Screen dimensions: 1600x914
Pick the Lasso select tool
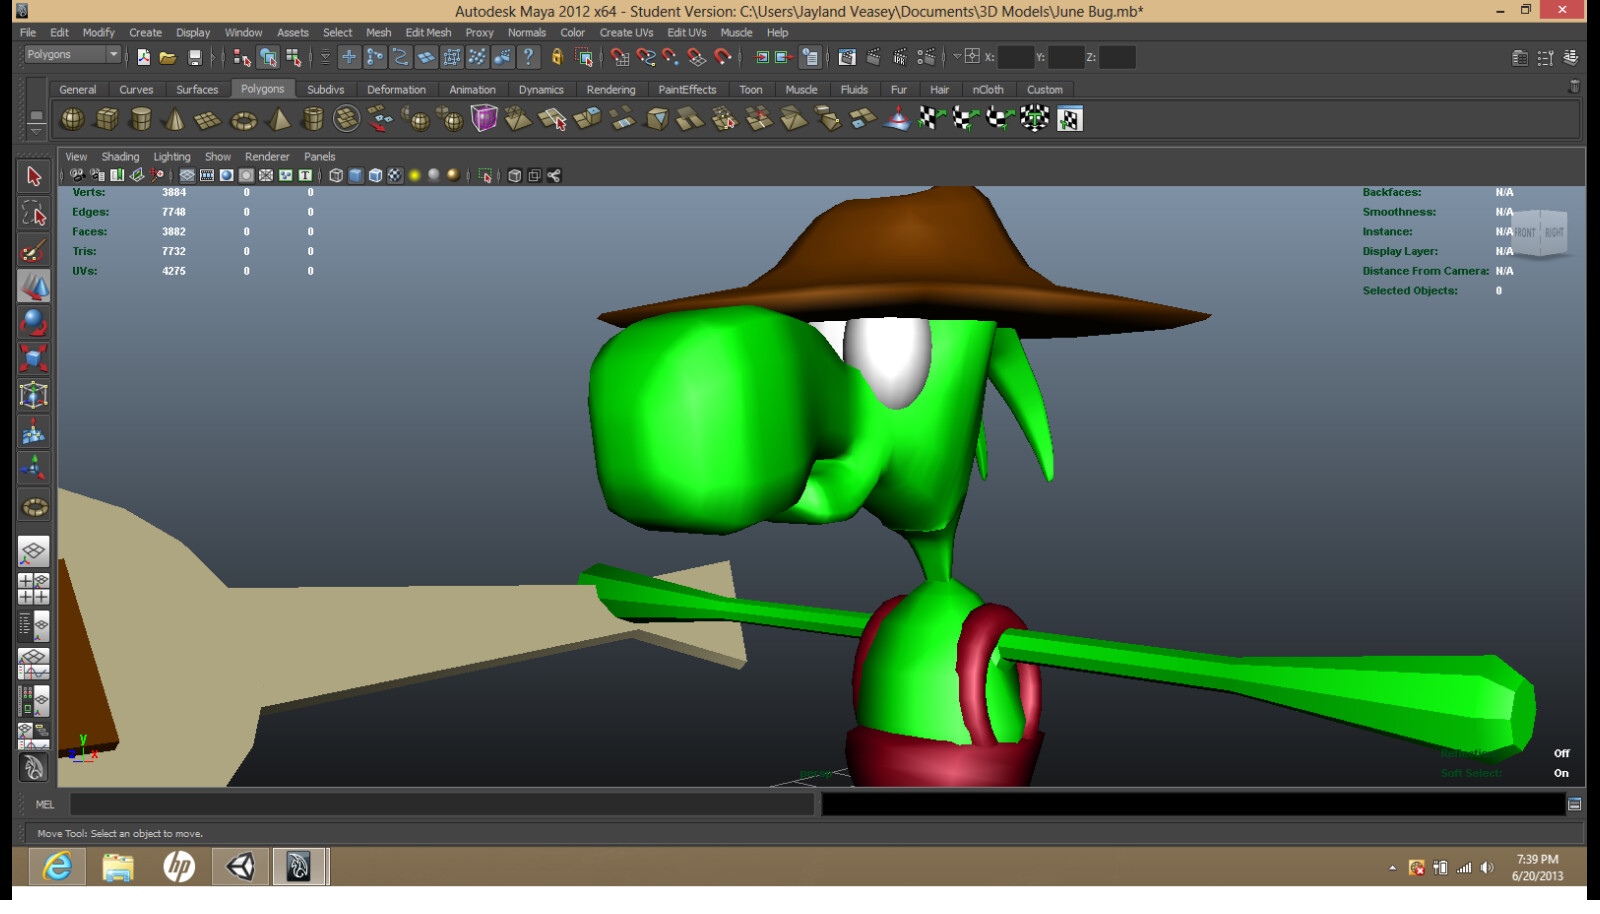click(33, 213)
